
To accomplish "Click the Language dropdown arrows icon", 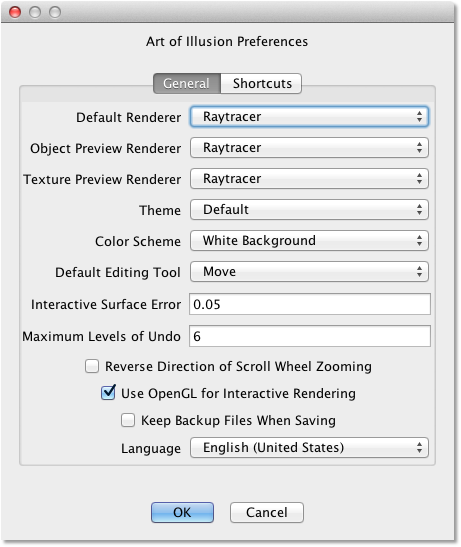I will pyautogui.click(x=419, y=448).
